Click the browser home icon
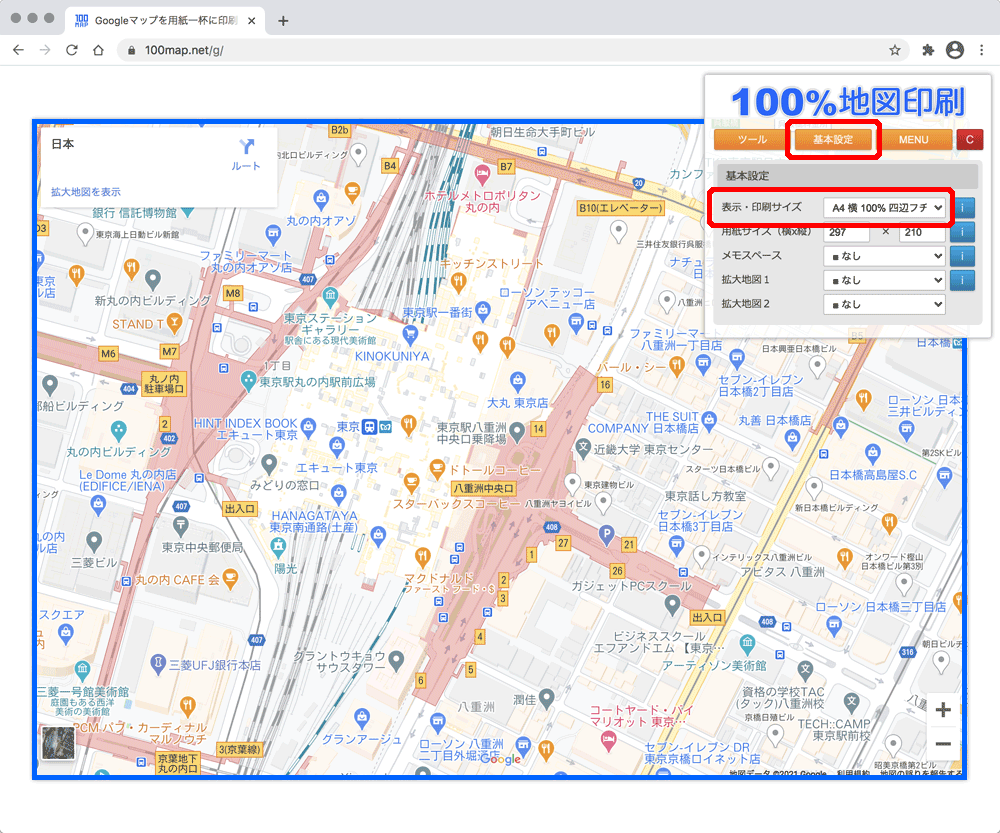1000x833 pixels. tap(98, 50)
